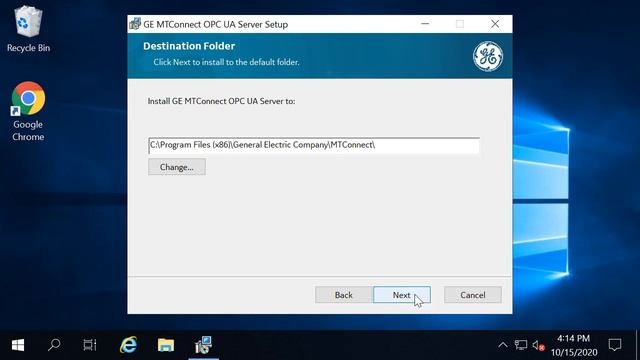640x360 pixels.
Task: Cancel the GE MTConnect installation
Action: [473, 295]
